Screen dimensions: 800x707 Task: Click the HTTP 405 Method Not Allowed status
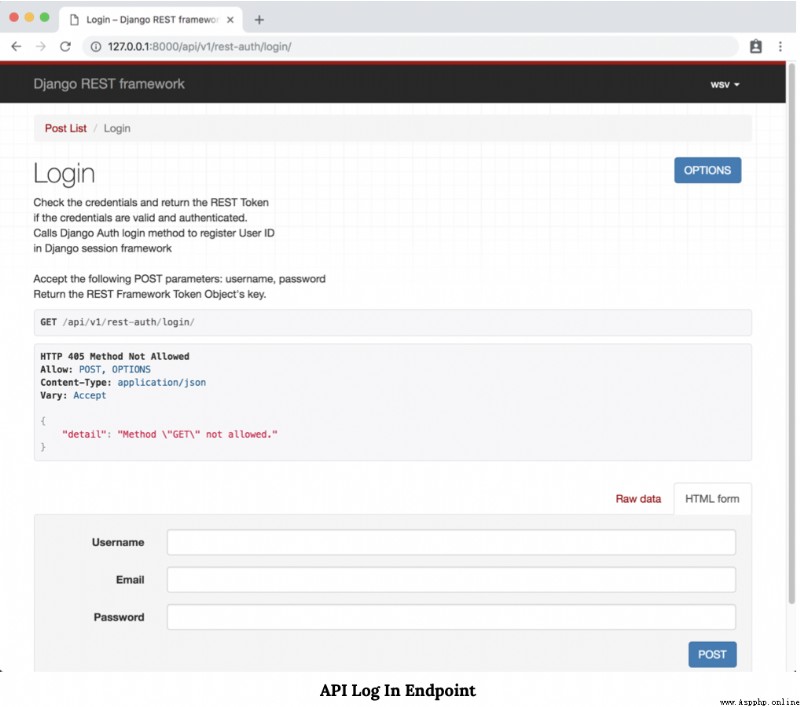tap(115, 357)
